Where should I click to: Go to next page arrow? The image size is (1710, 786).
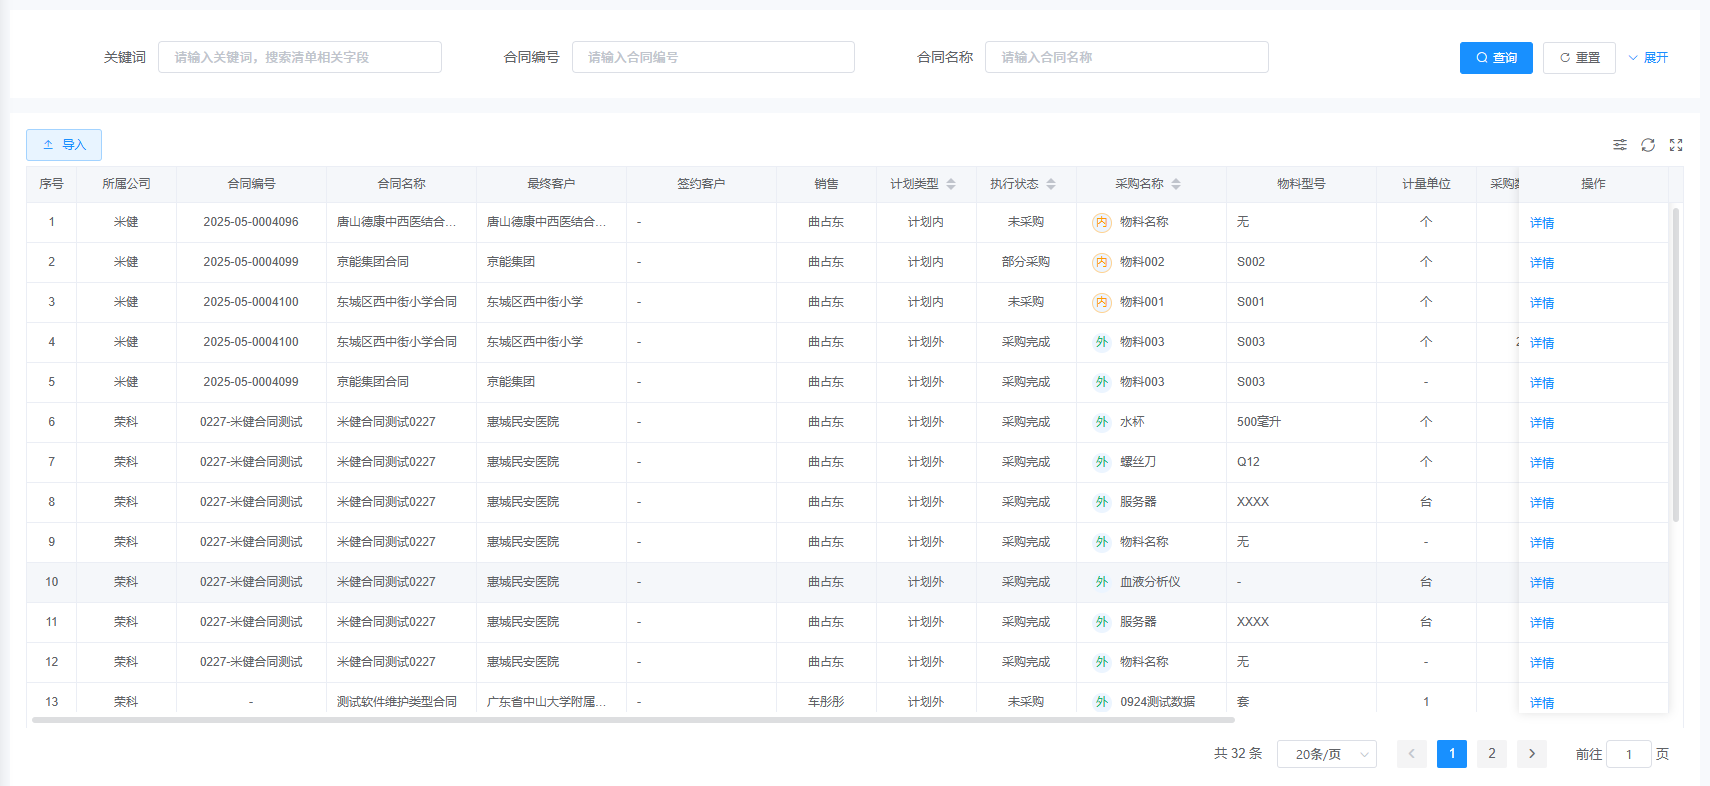[1531, 754]
